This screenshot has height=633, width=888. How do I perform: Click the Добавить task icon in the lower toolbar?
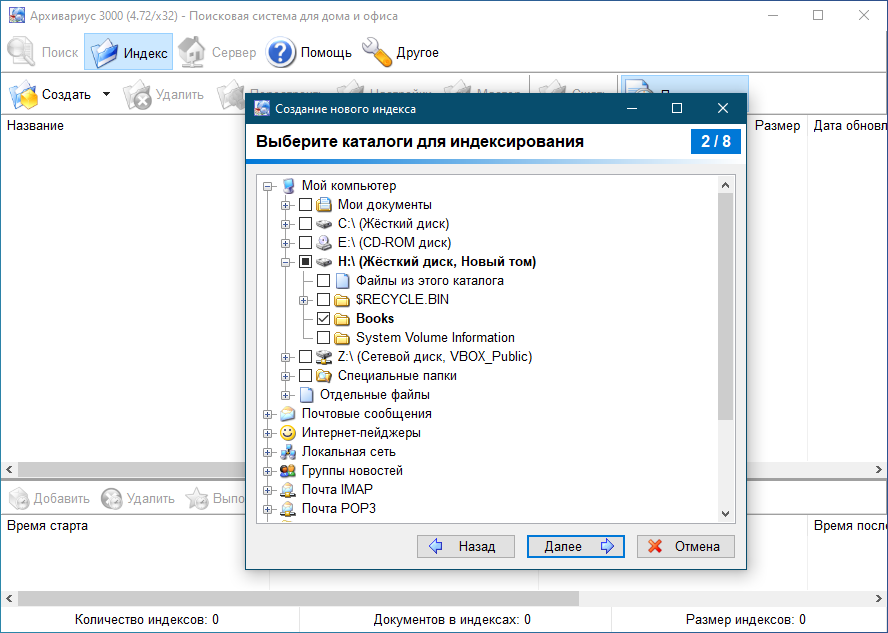(19, 499)
